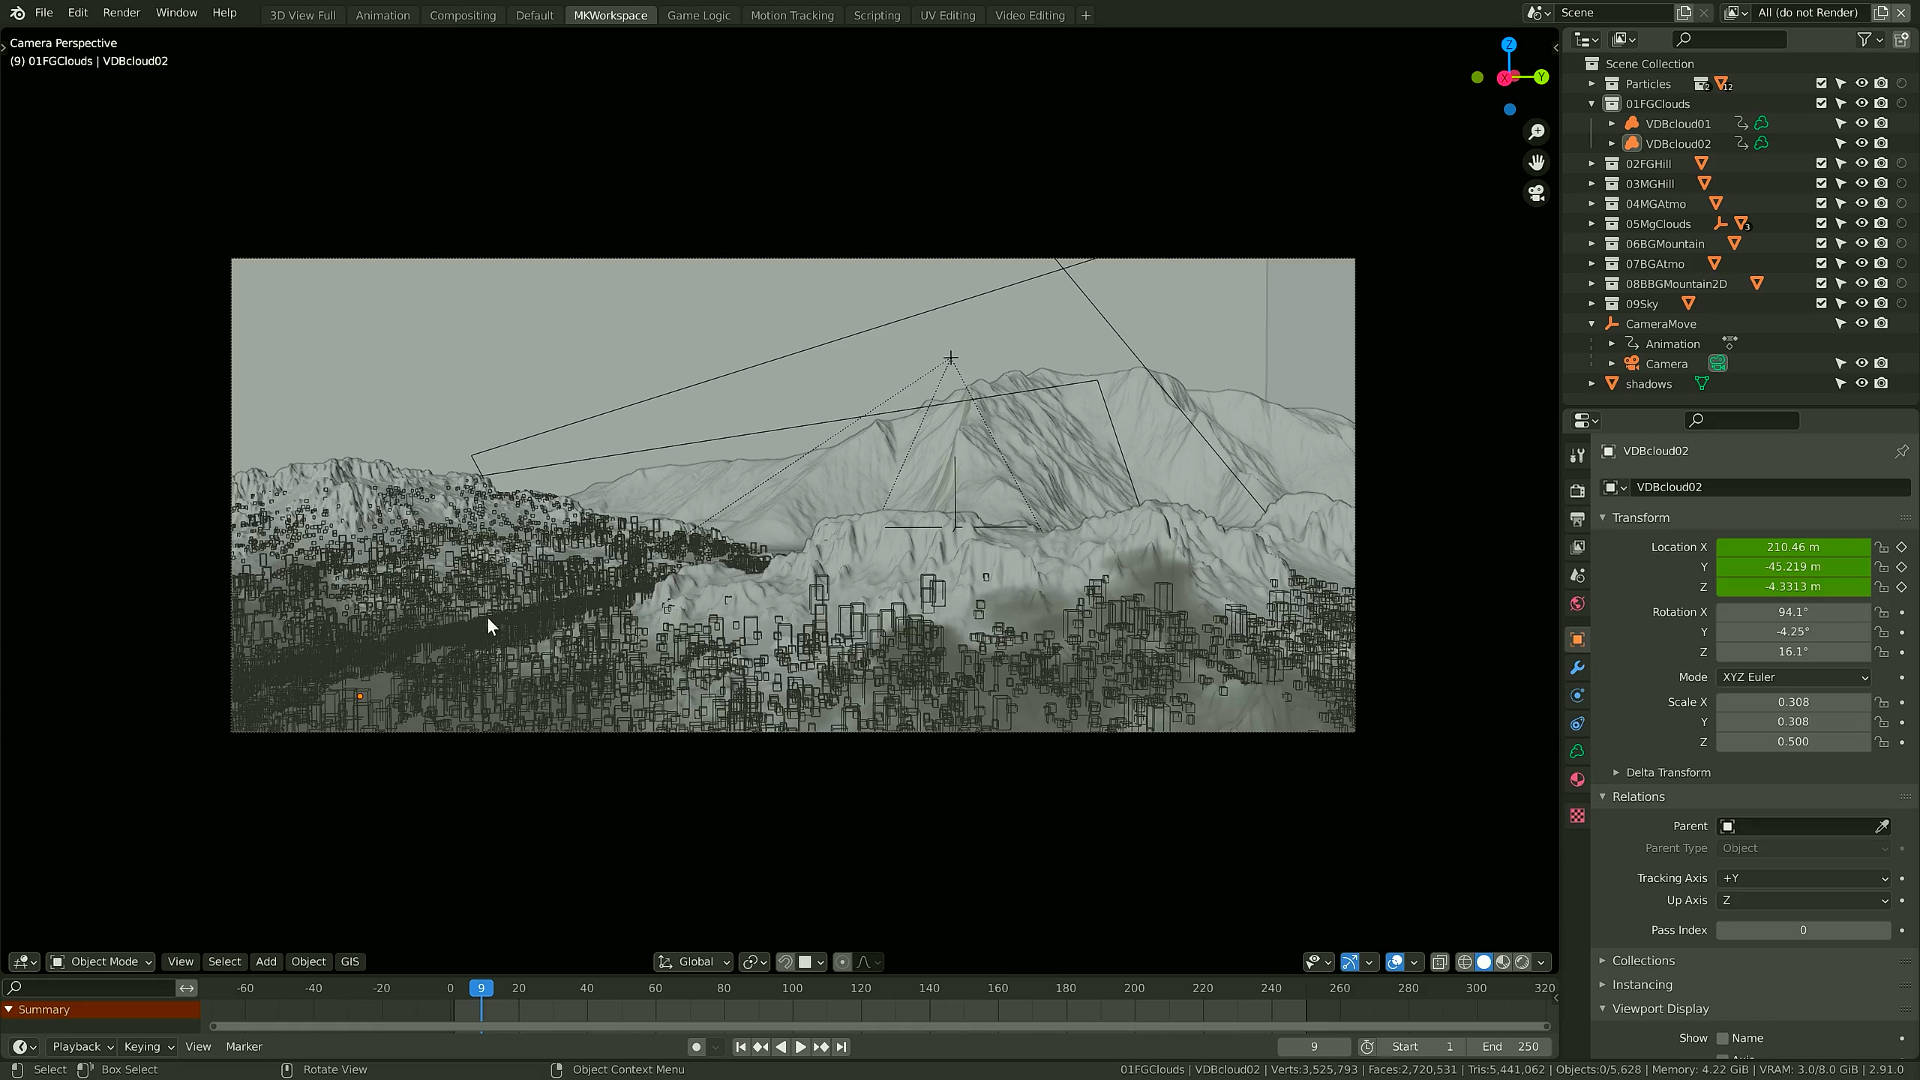
Task: Click the Blender logo menu icon
Action: (x=17, y=13)
